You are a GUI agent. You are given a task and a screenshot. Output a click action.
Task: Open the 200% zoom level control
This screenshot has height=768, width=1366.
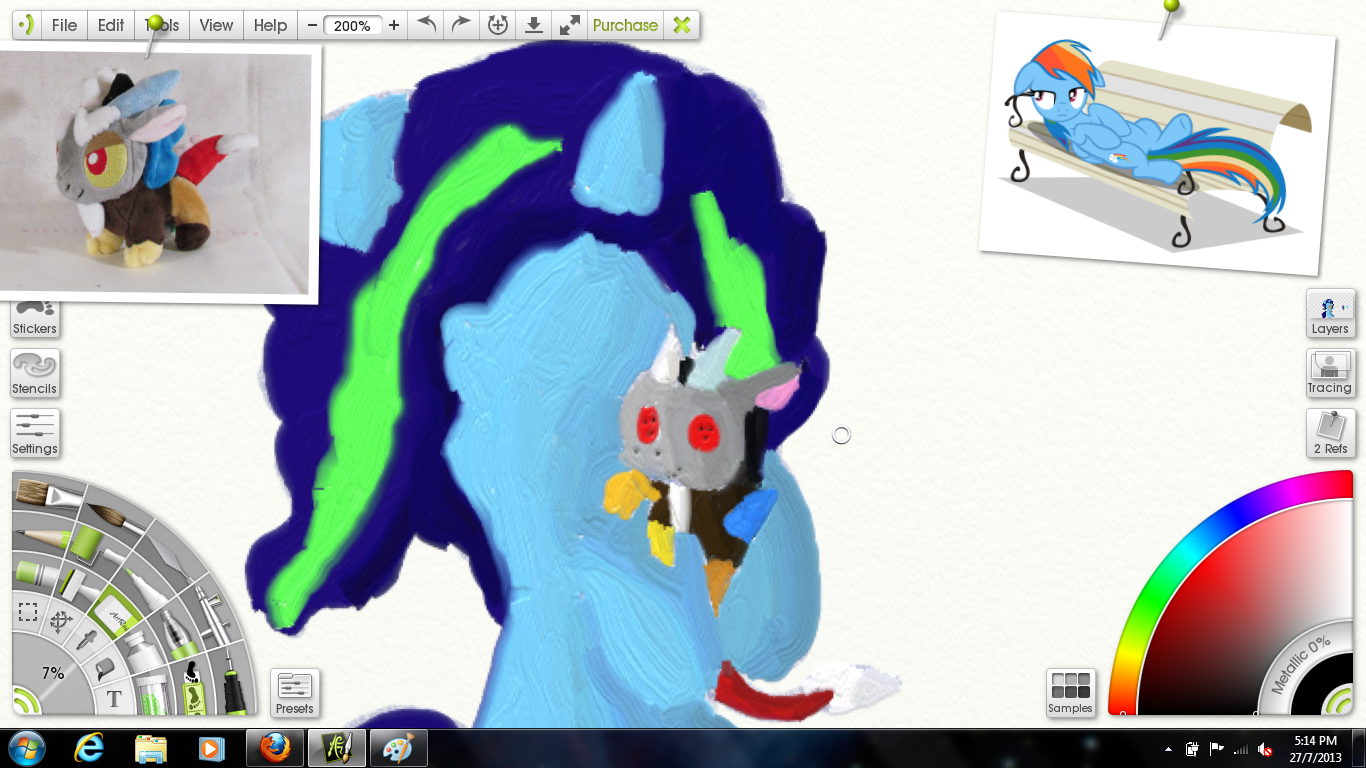(353, 26)
